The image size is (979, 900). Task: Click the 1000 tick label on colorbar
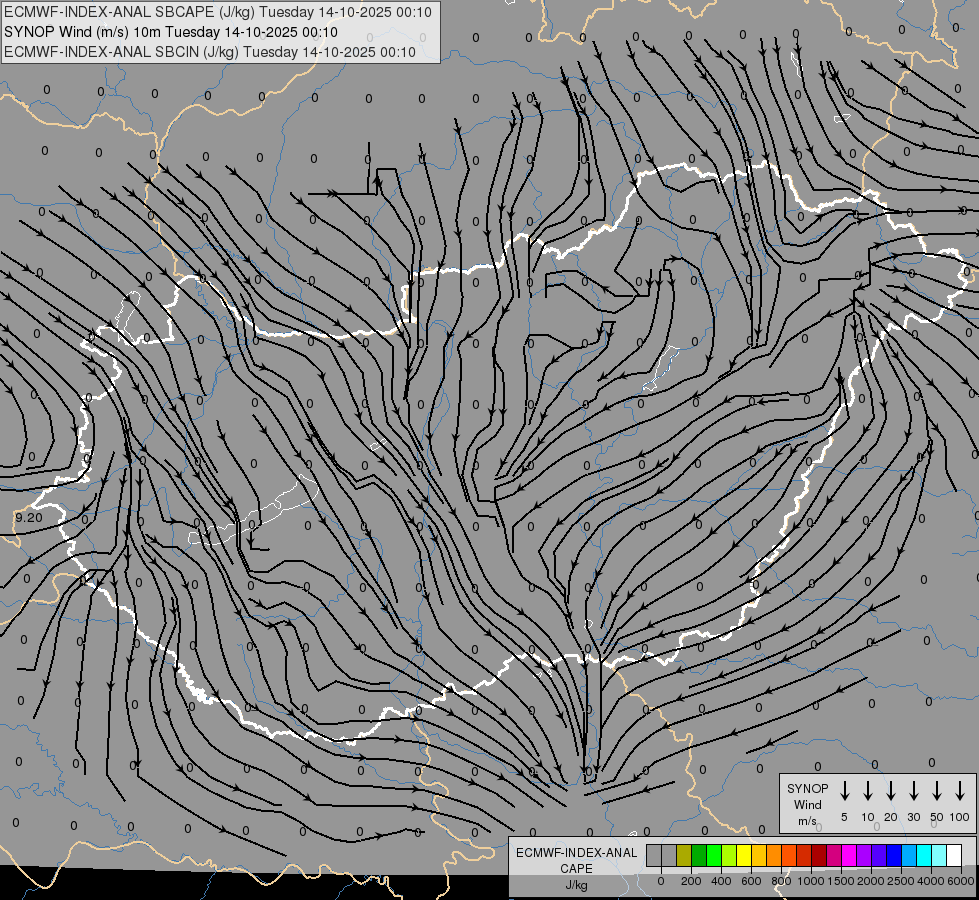pyautogui.click(x=812, y=881)
